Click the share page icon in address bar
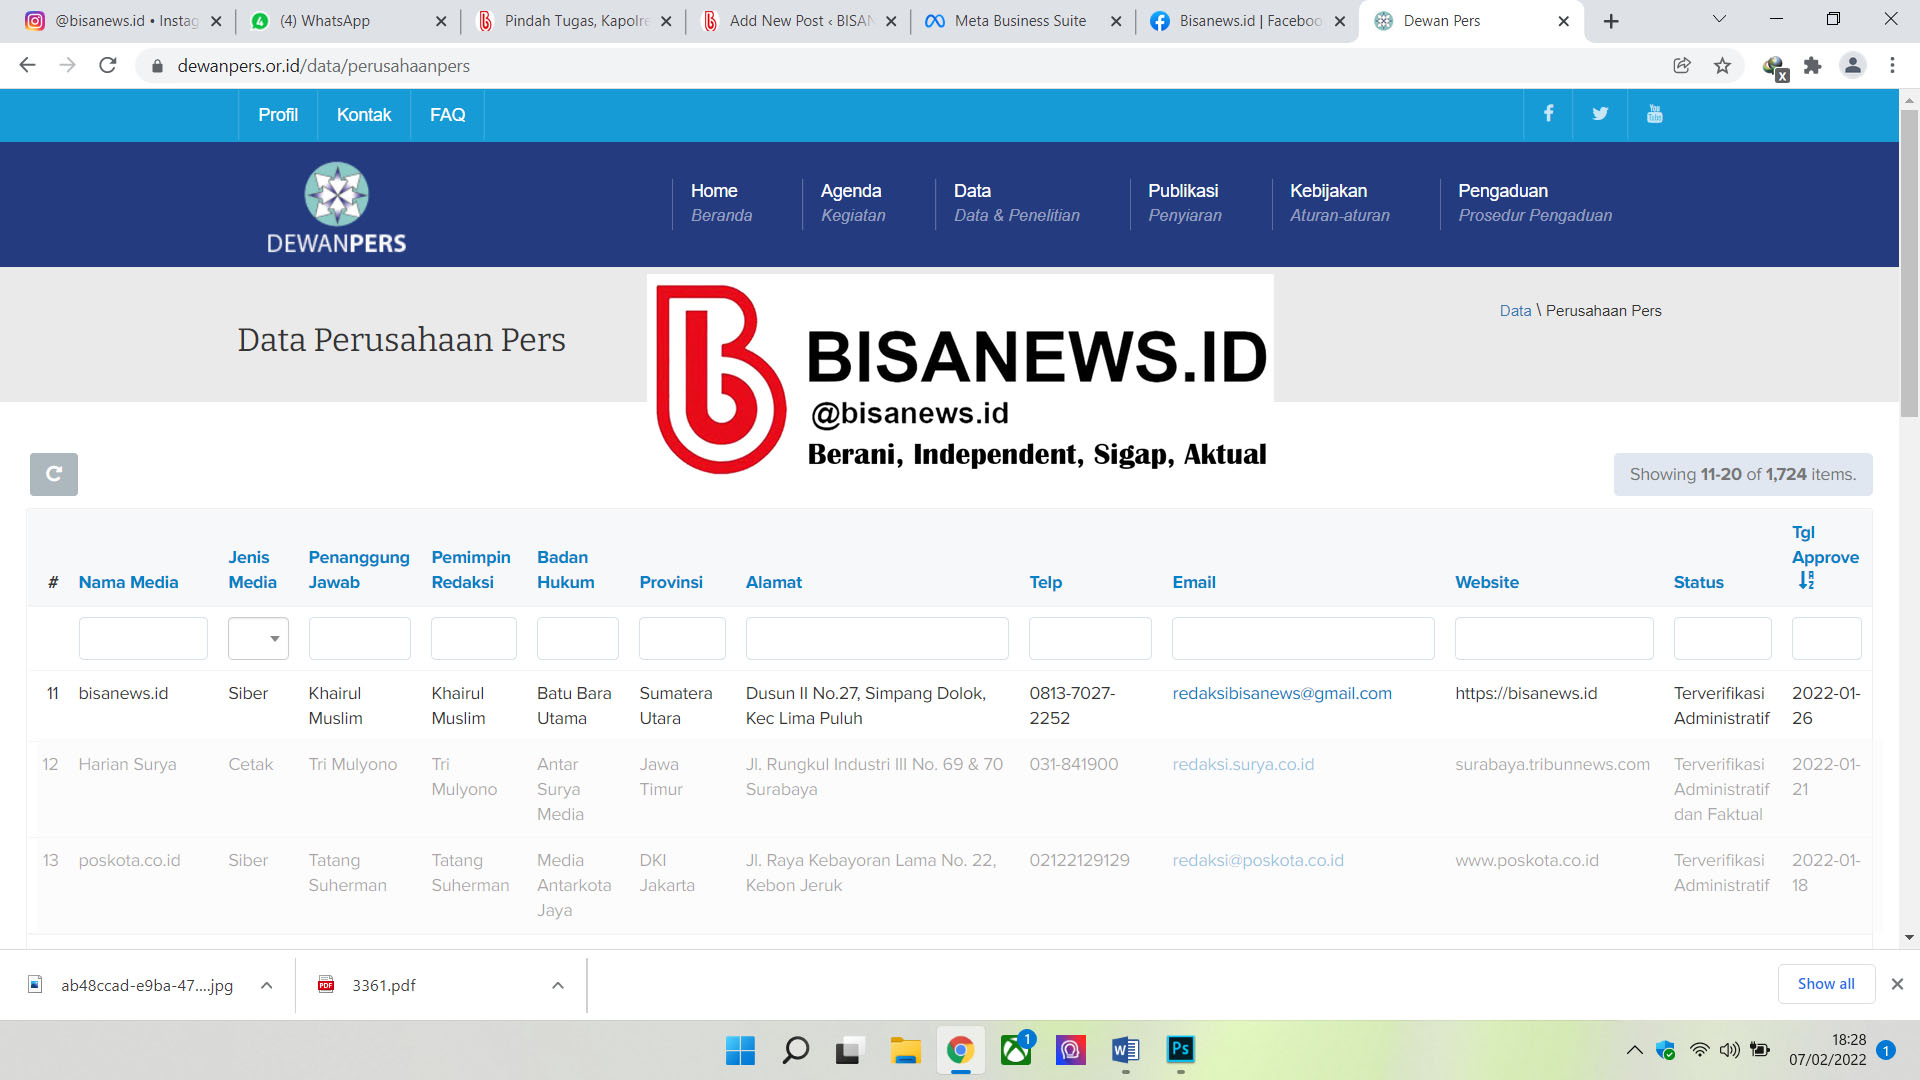Image resolution: width=1920 pixels, height=1080 pixels. coord(1682,66)
